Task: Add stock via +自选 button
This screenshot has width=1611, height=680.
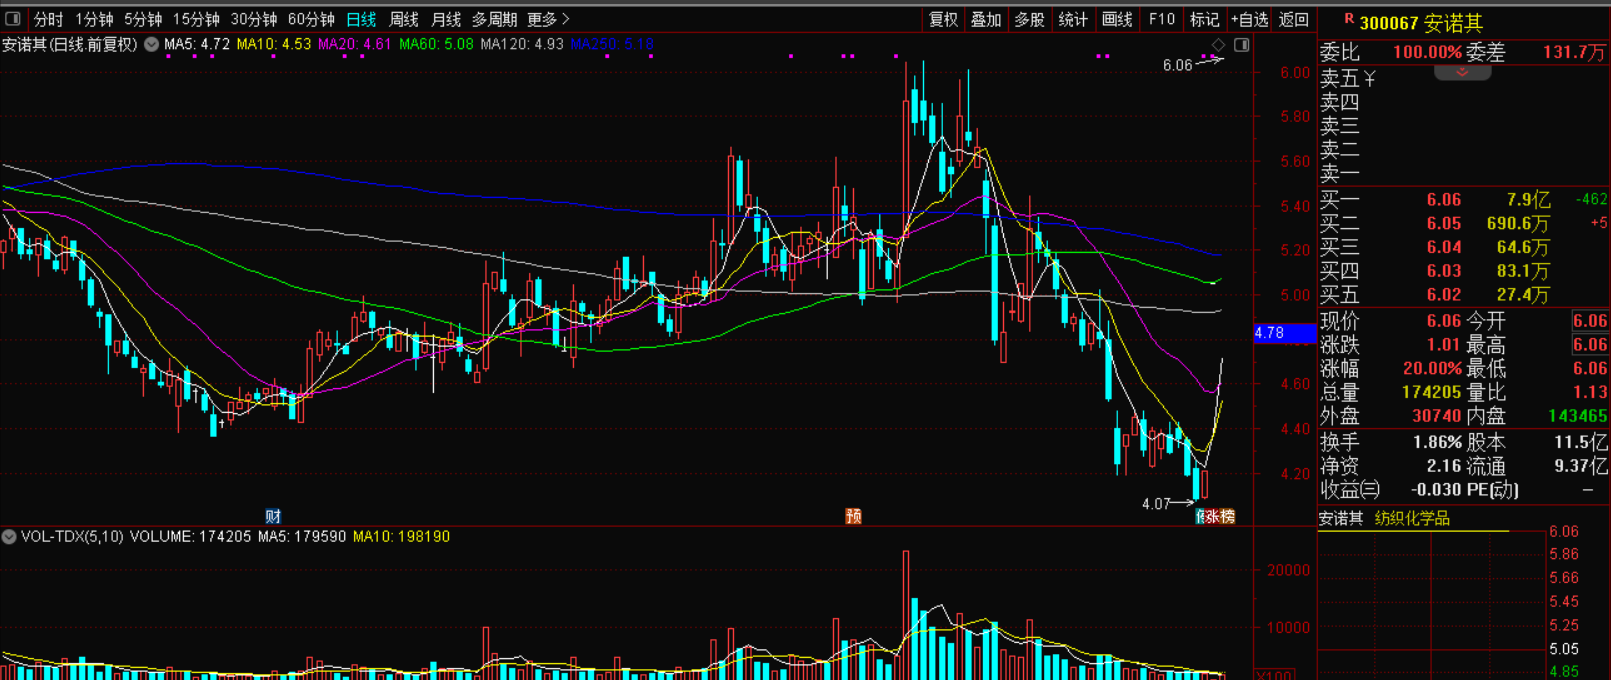Action: pos(1249,19)
